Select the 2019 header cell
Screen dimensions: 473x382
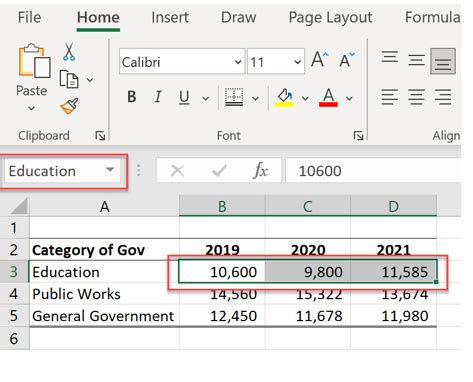pos(222,250)
